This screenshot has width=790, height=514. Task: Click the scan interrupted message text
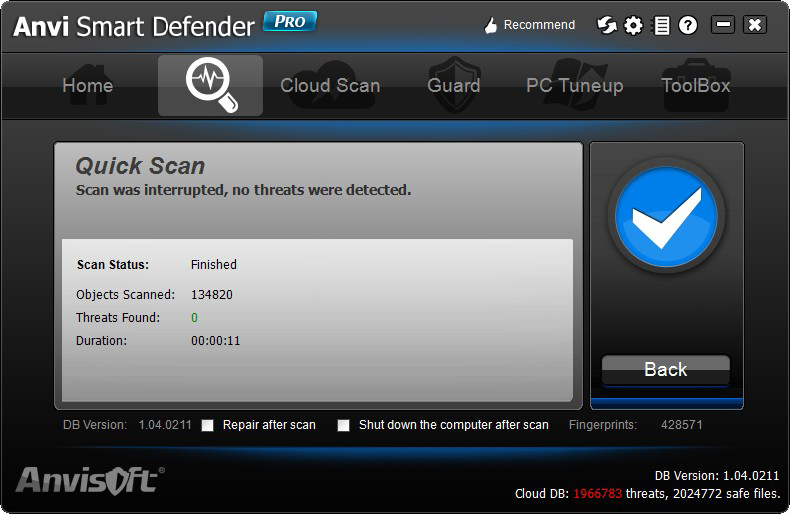click(243, 190)
